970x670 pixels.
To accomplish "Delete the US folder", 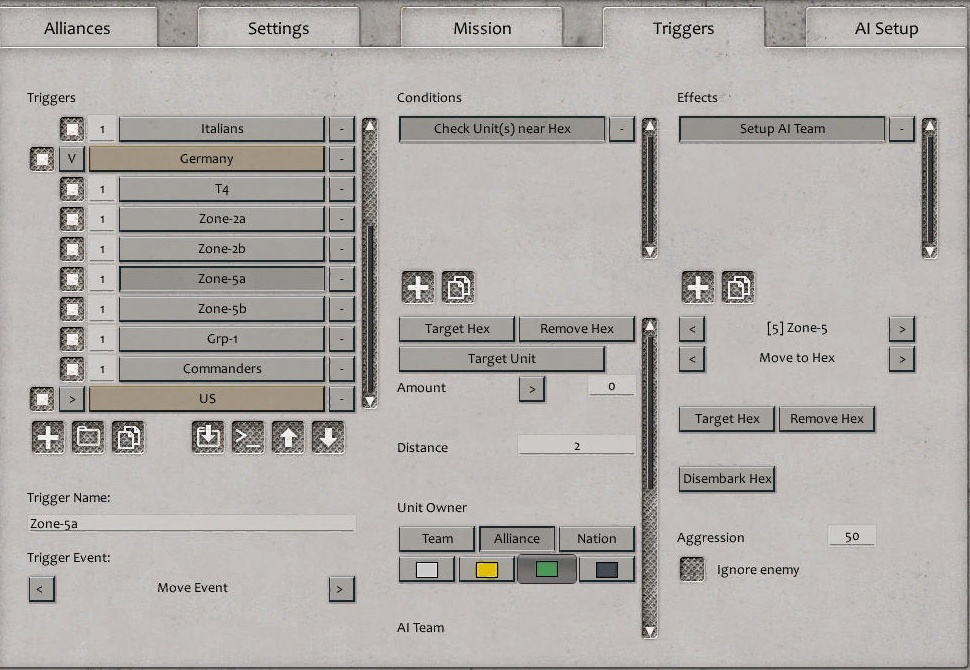I will click(x=341, y=399).
